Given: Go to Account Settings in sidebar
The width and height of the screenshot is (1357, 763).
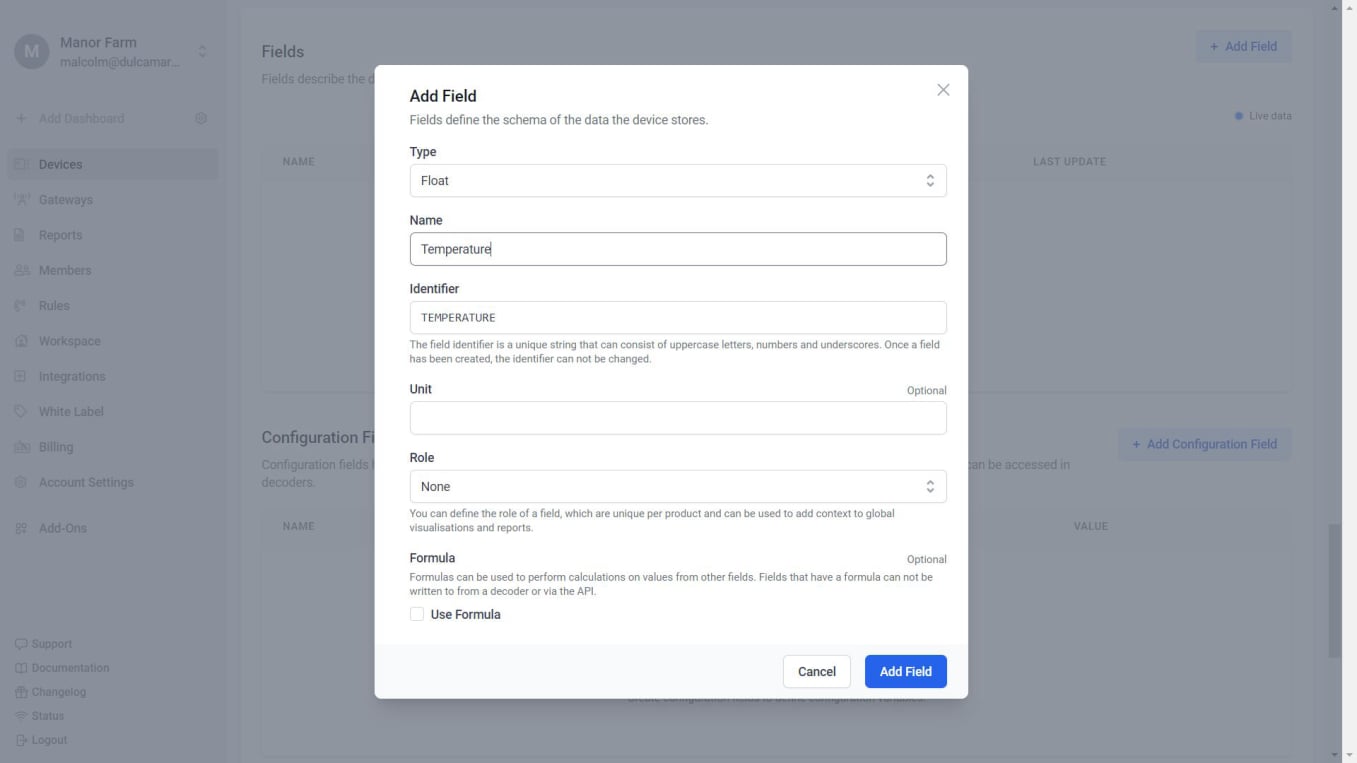Looking at the screenshot, I should (x=85, y=482).
